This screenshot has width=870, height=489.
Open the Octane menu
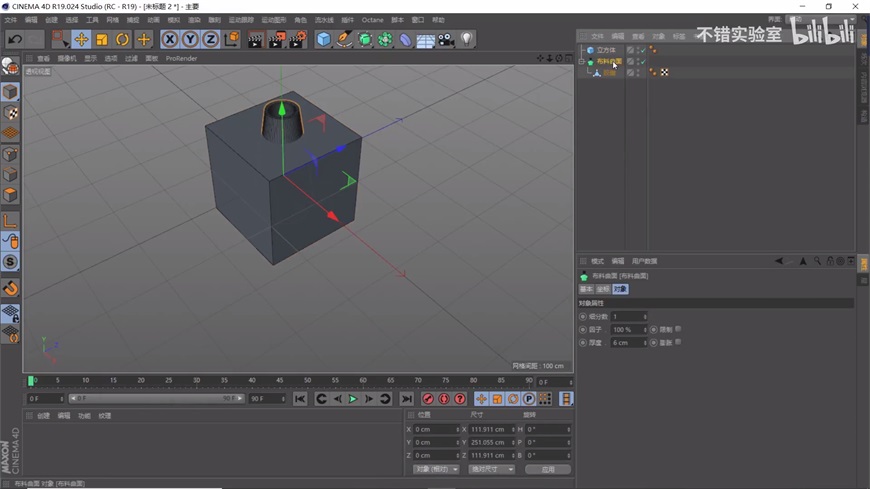[x=372, y=20]
